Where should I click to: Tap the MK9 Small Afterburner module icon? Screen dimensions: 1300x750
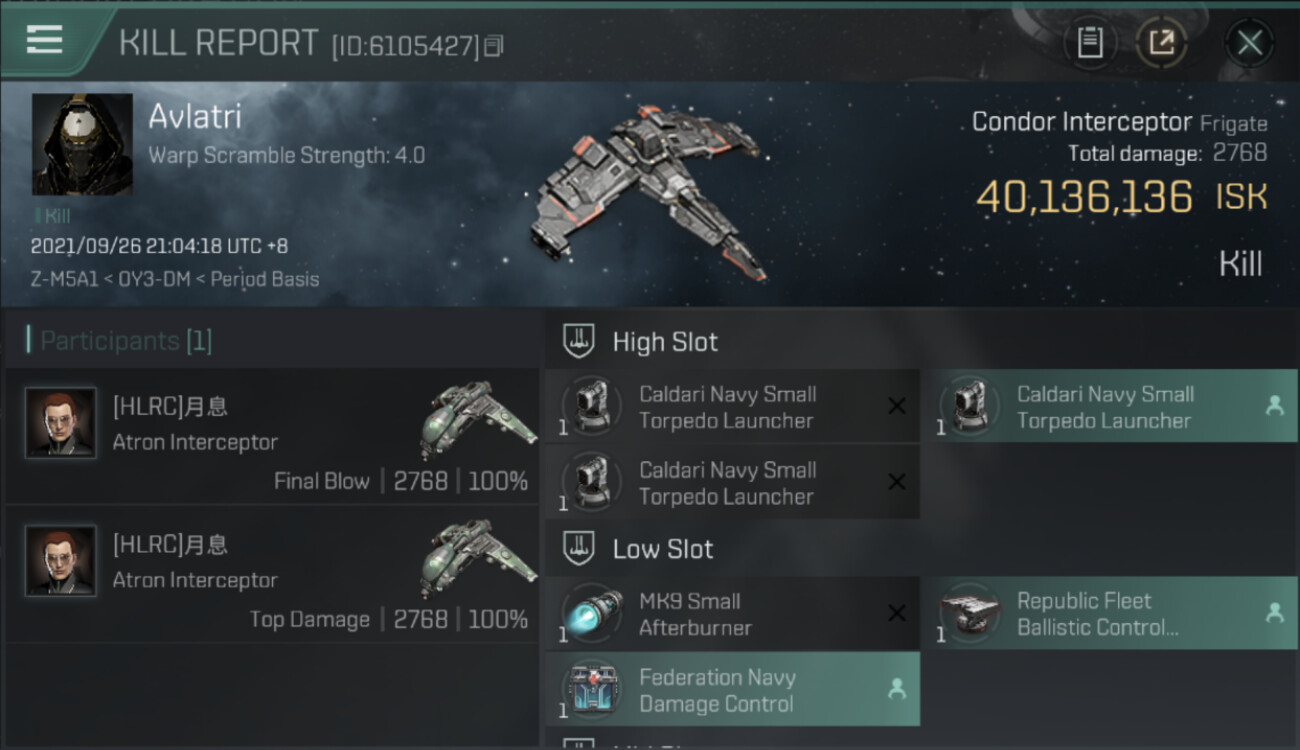pos(591,614)
